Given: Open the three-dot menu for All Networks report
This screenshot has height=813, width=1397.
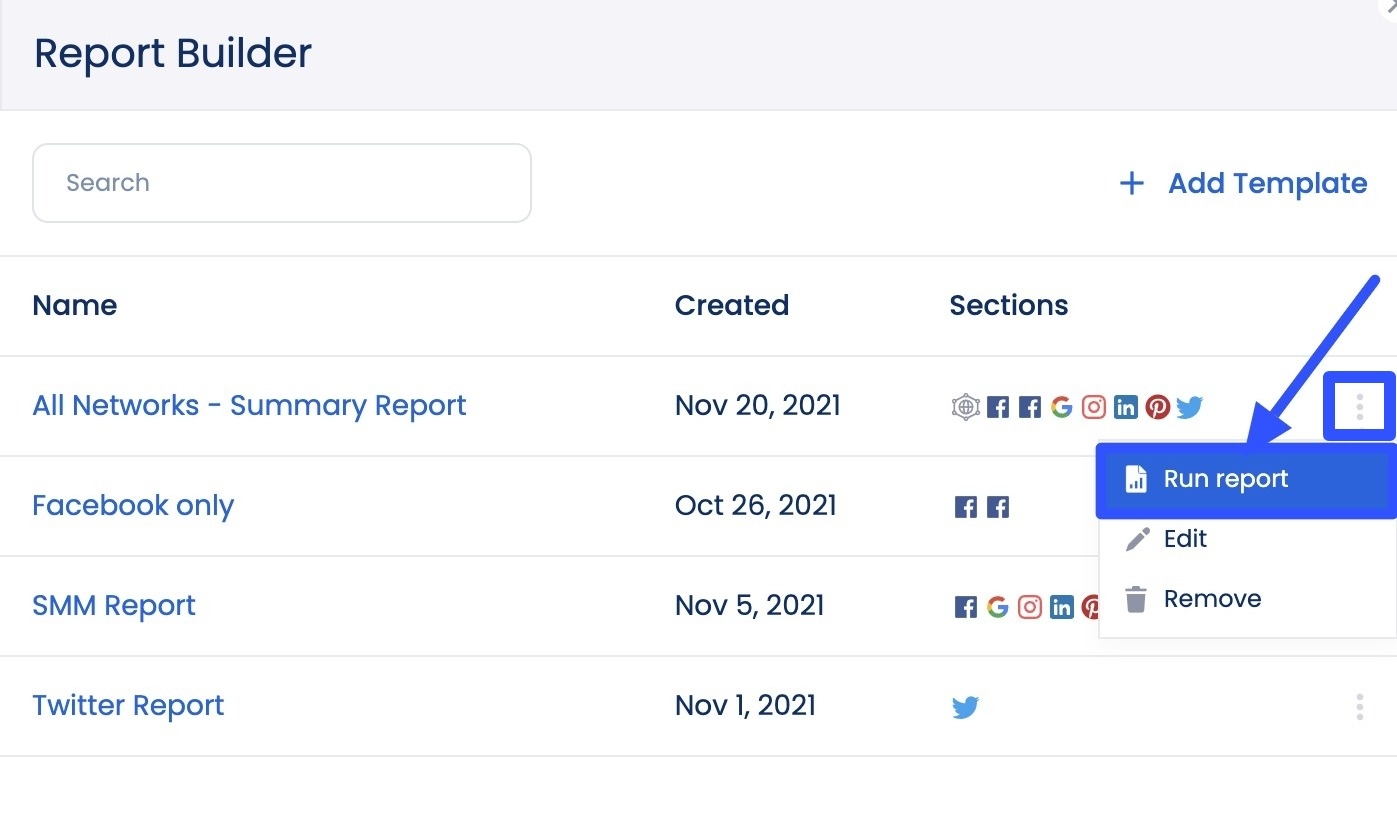Looking at the screenshot, I should pyautogui.click(x=1359, y=406).
